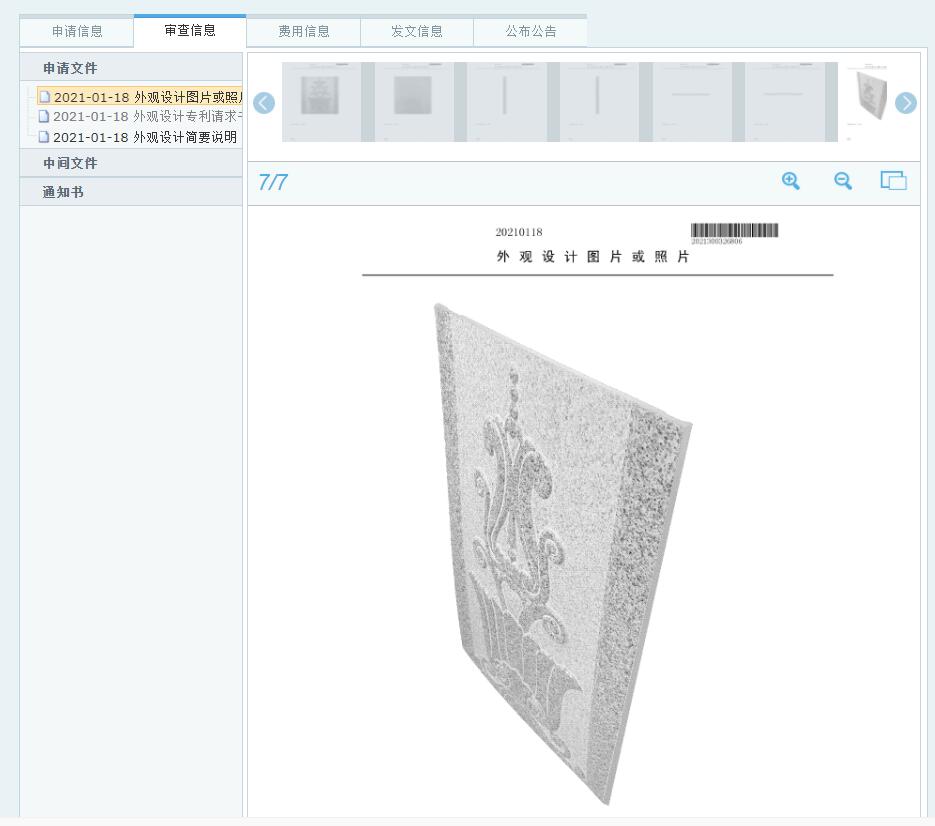Select the 审查信息 tab
The height and width of the screenshot is (826, 935).
pyautogui.click(x=190, y=30)
